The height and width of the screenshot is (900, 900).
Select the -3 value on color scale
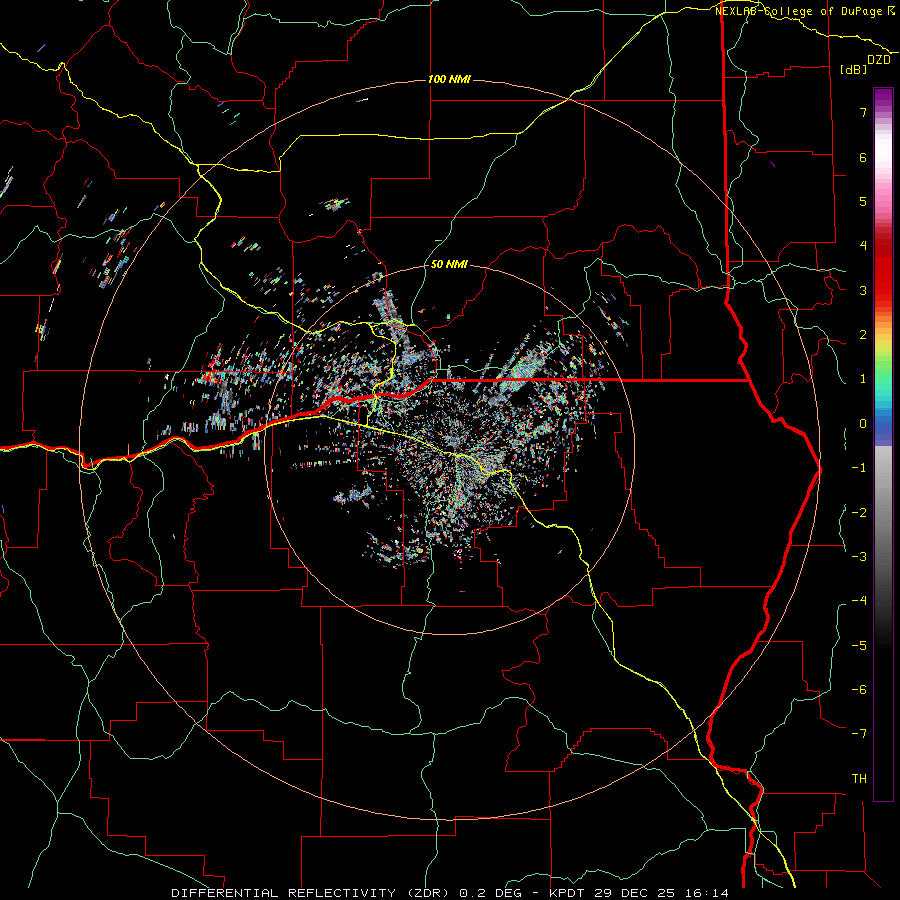click(859, 557)
